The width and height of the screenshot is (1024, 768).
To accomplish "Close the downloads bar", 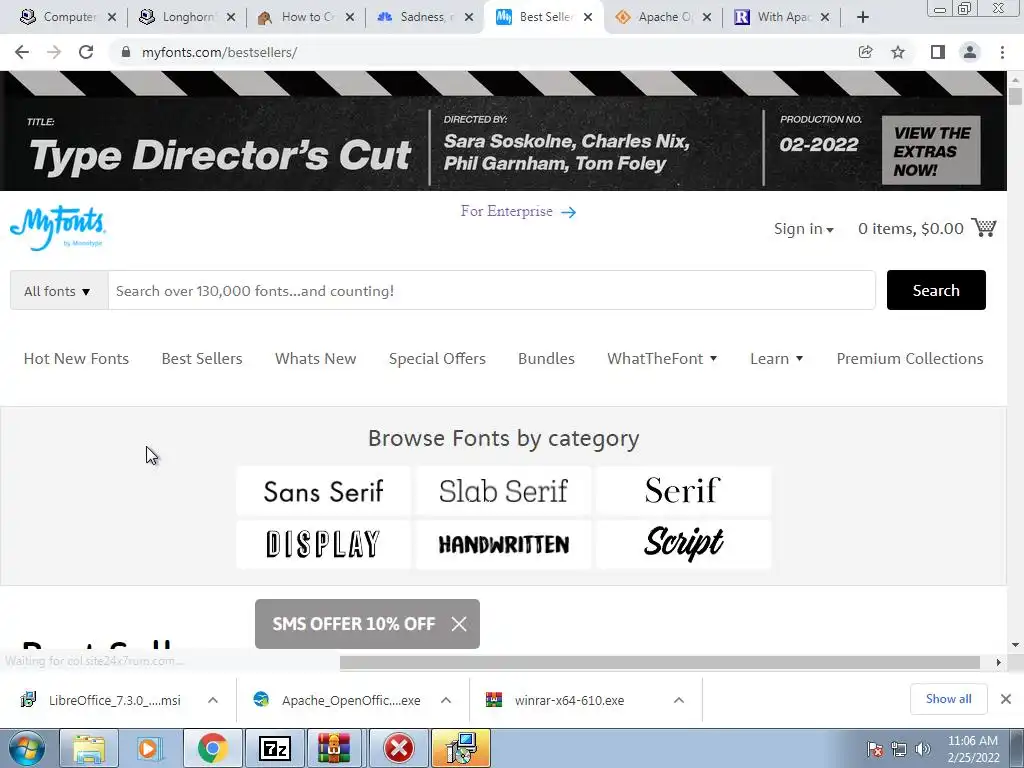I will (1006, 699).
